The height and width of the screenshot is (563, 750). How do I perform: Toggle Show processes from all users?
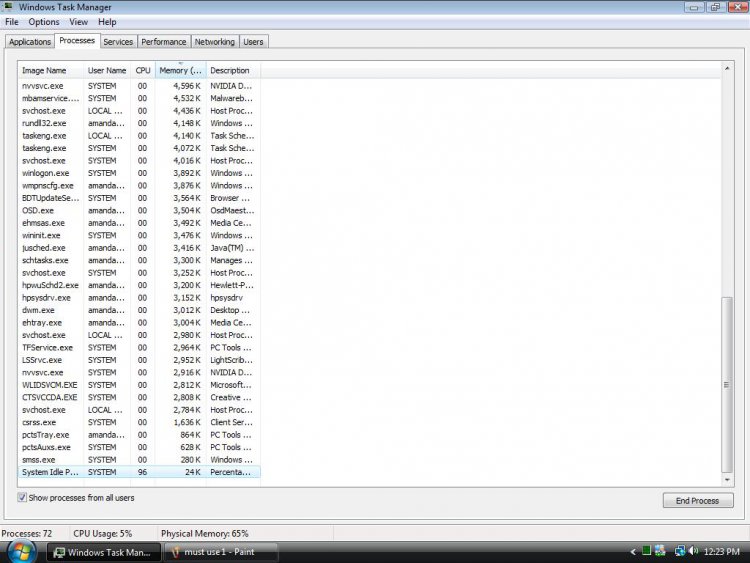pyautogui.click(x=23, y=497)
